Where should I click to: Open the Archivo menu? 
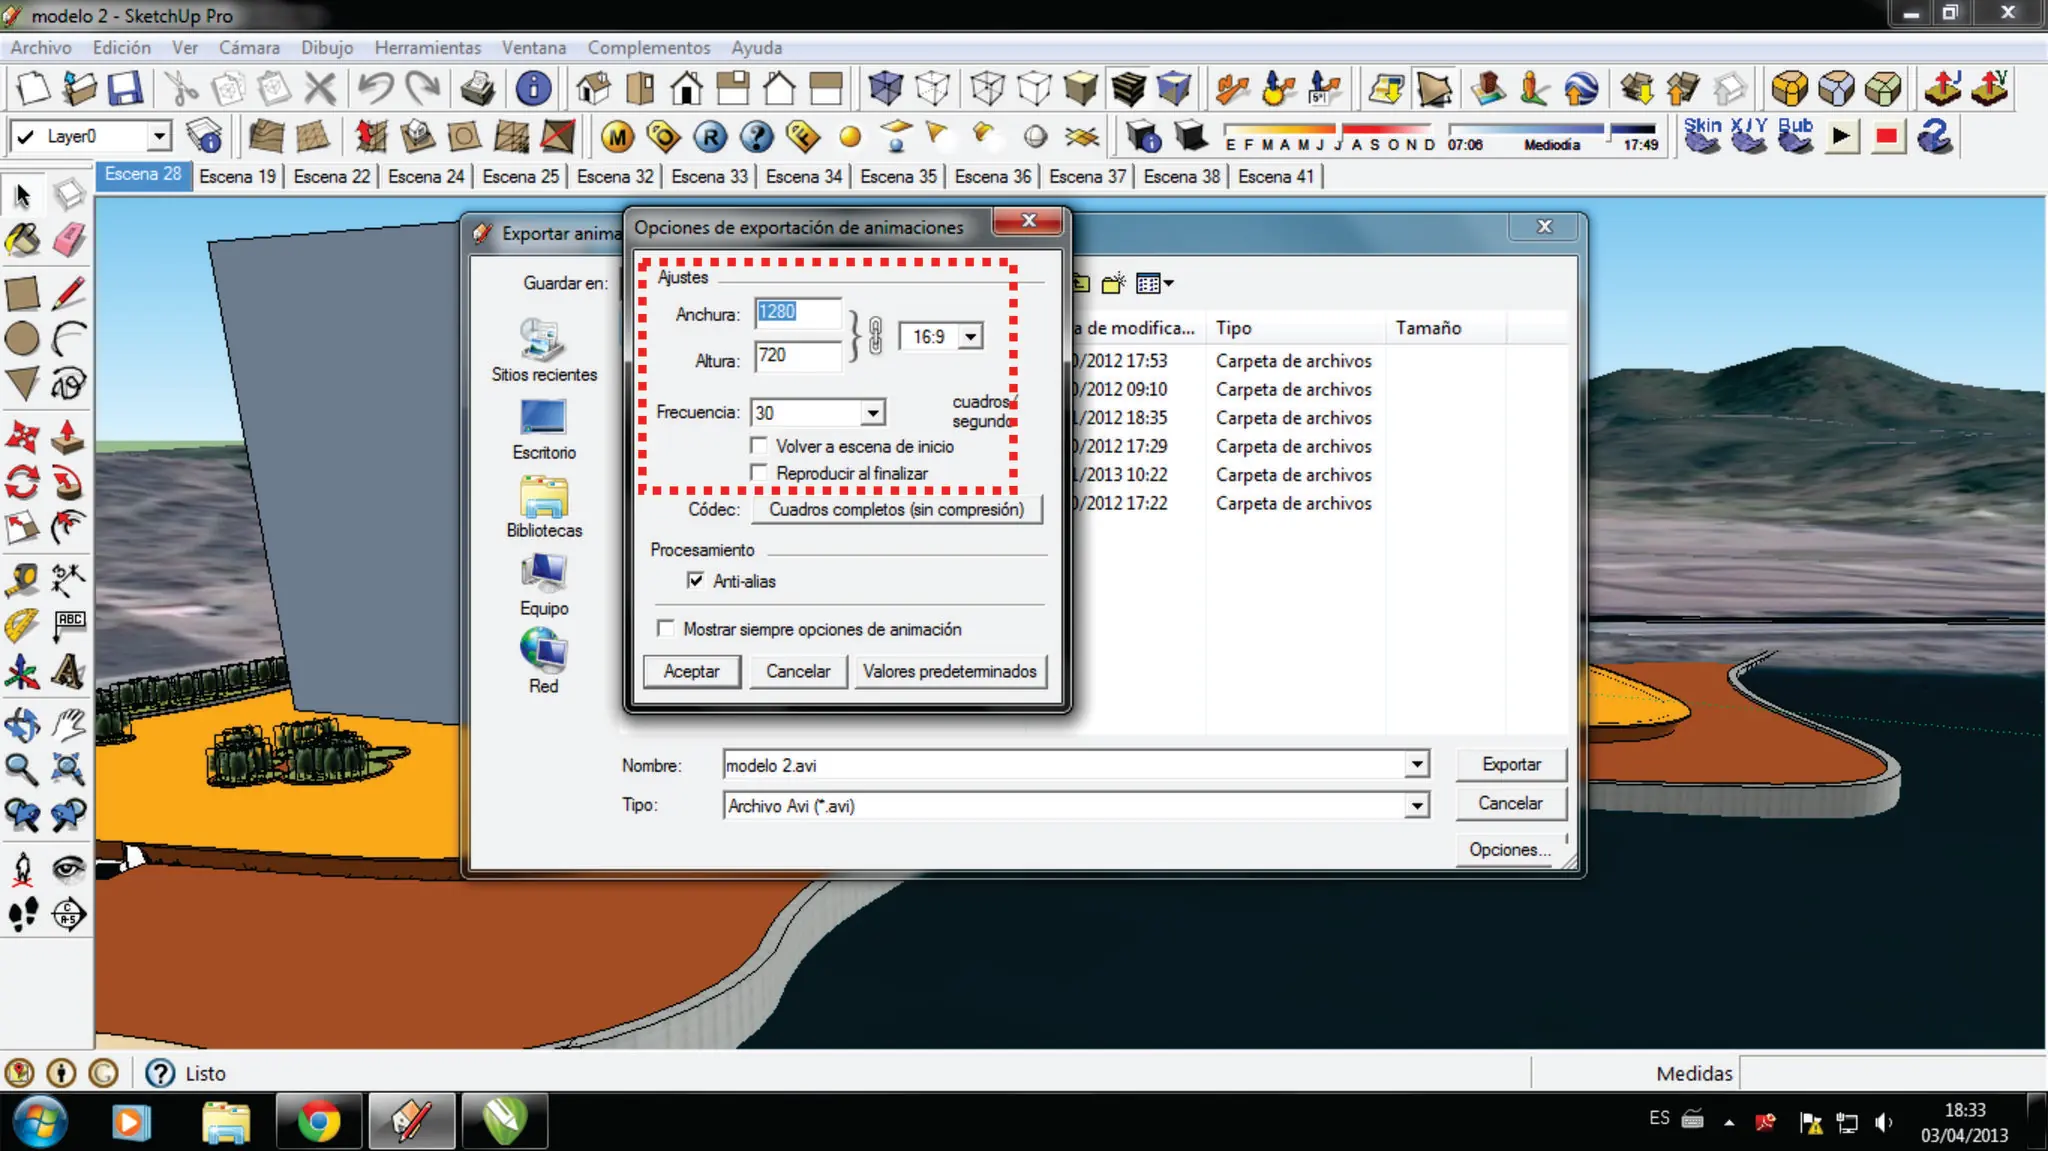coord(41,47)
